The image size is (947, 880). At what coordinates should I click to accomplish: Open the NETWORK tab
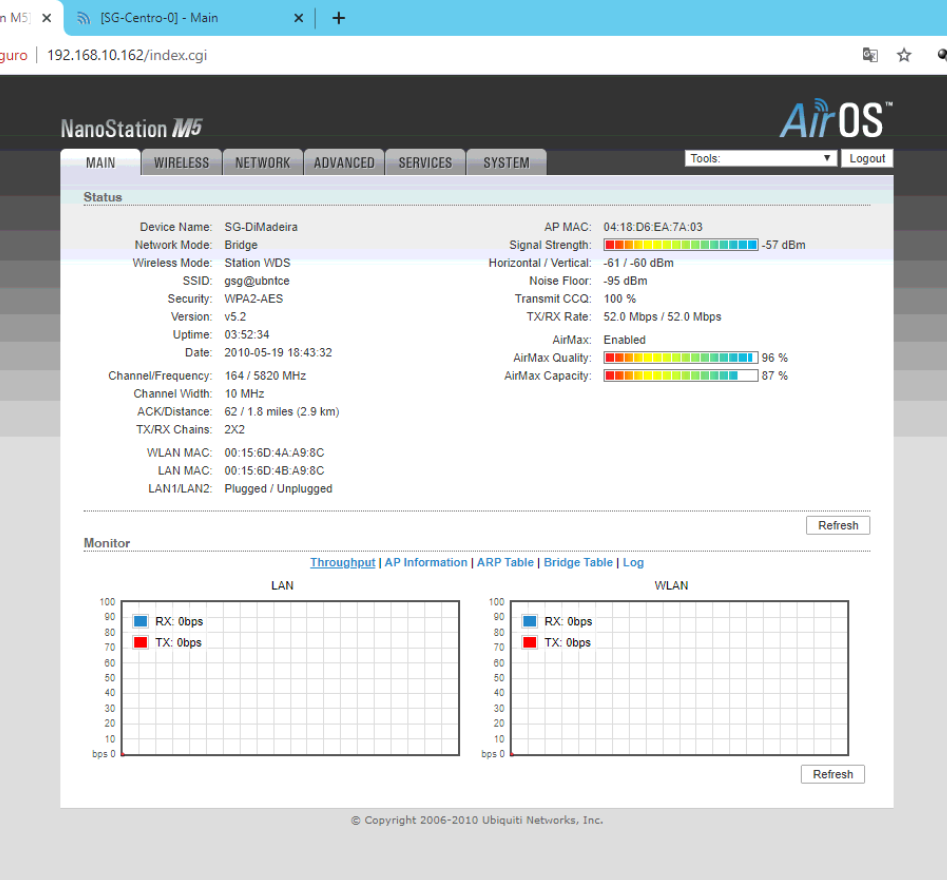pyautogui.click(x=263, y=162)
